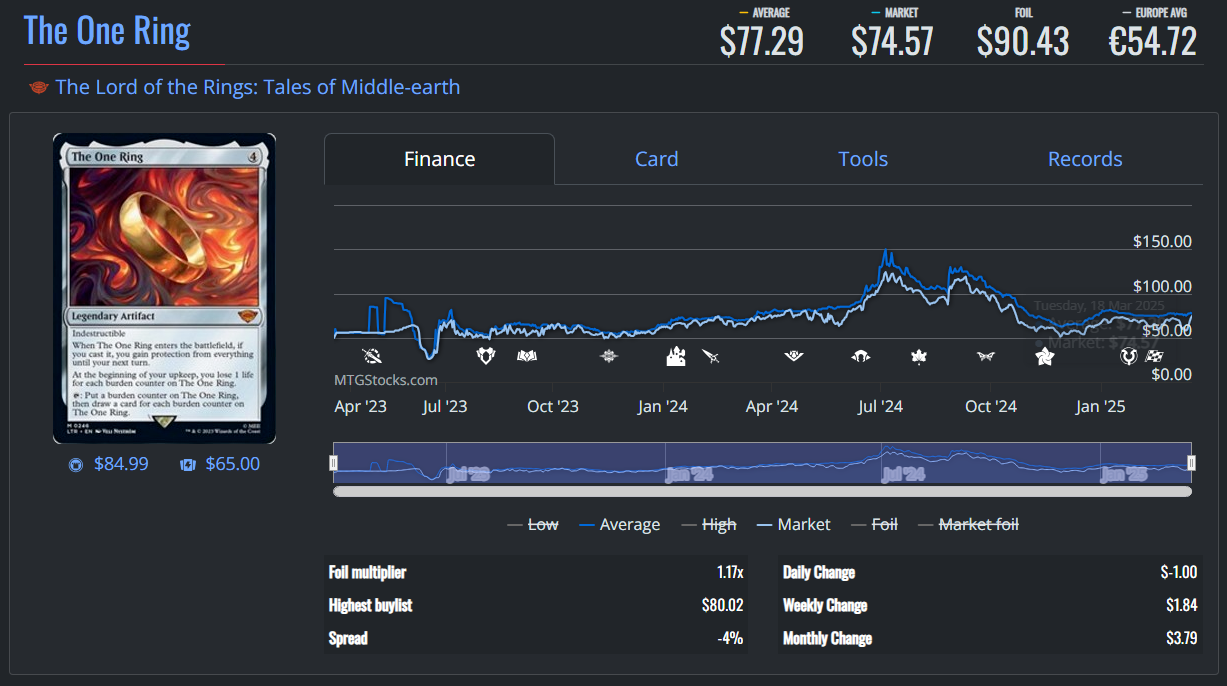Click the shield-shaped set icon after Jul '23

pyautogui.click(x=486, y=355)
